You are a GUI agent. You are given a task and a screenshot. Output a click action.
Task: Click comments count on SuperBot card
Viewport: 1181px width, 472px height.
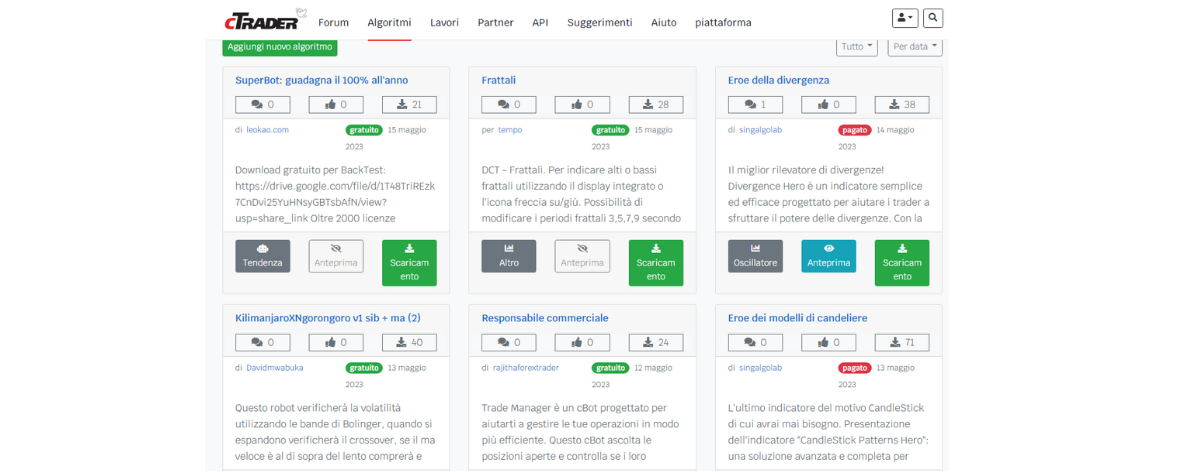point(262,105)
